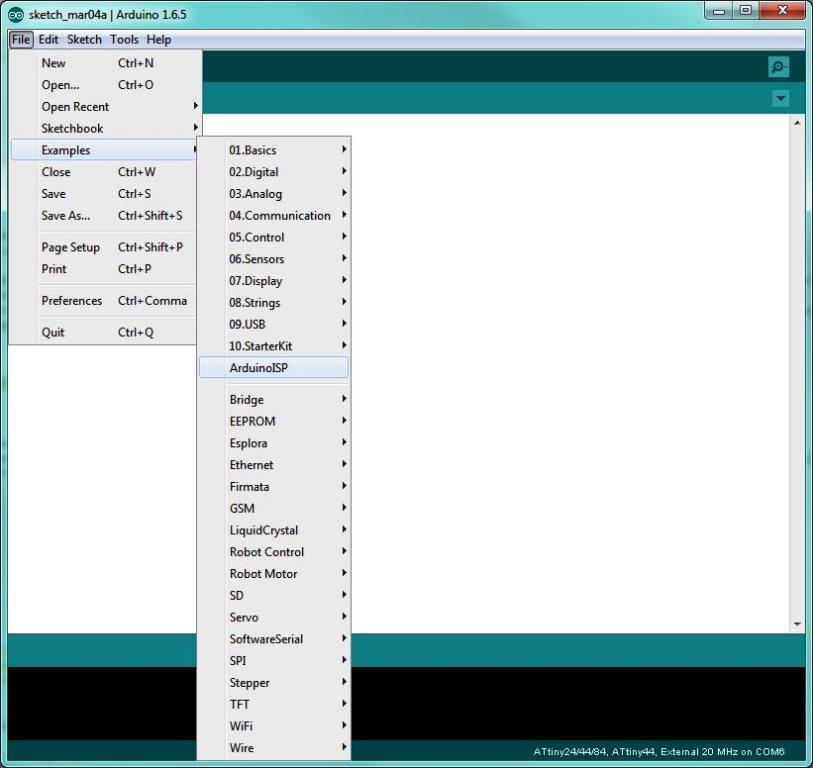Click the editor scrollbar down arrow
The height and width of the screenshot is (768, 813).
coord(797,624)
